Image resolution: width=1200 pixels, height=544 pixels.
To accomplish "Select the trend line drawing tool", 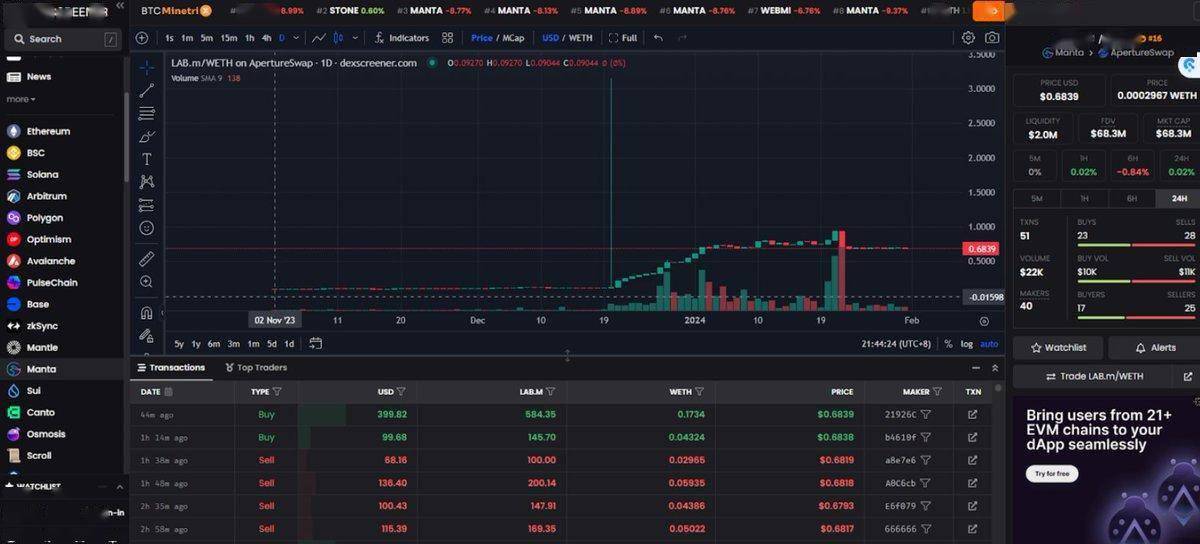I will click(x=146, y=90).
